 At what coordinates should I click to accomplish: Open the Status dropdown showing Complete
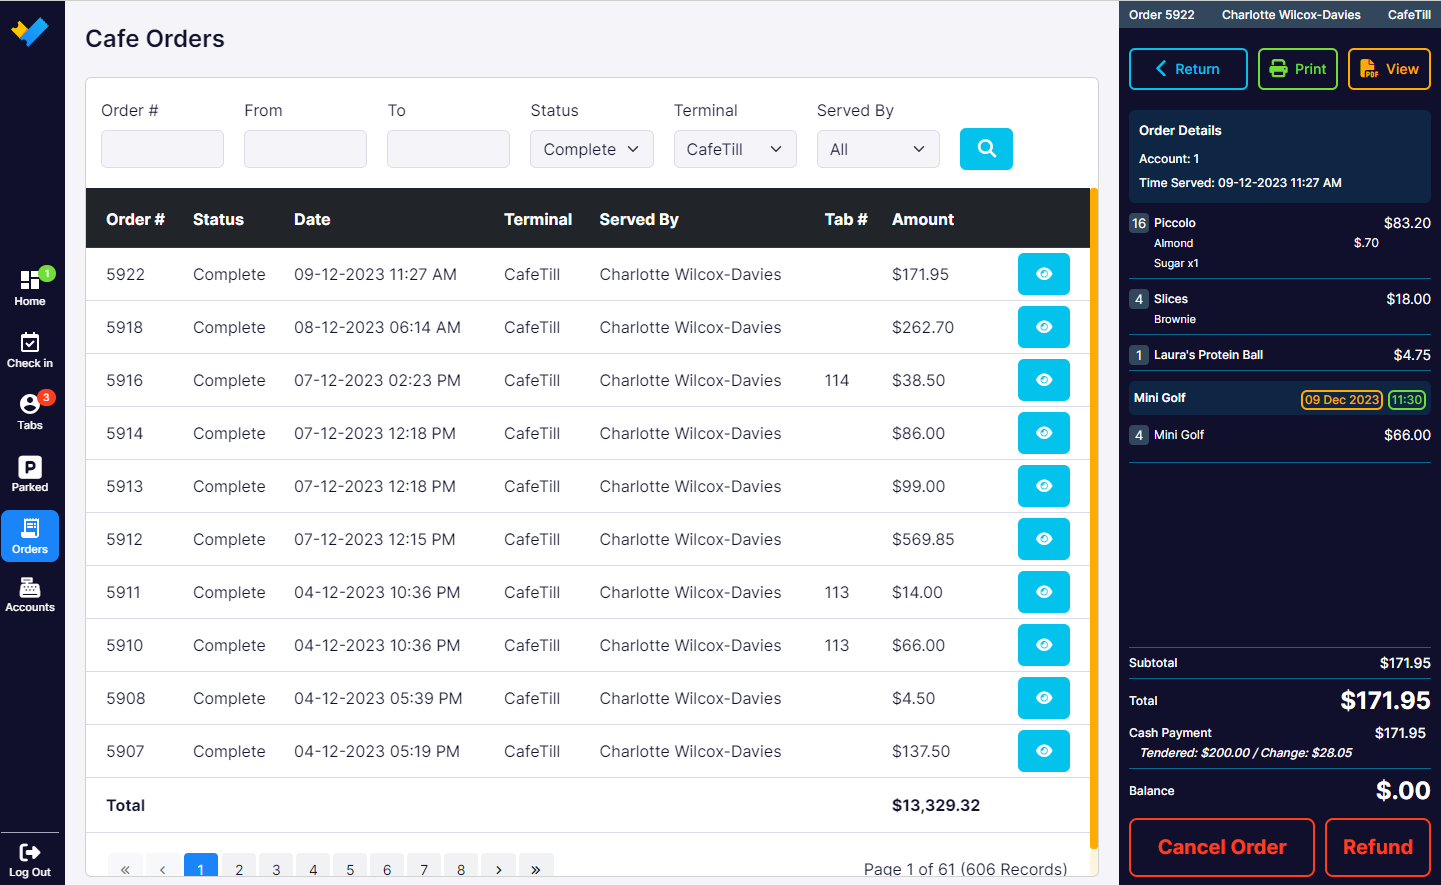click(x=592, y=149)
